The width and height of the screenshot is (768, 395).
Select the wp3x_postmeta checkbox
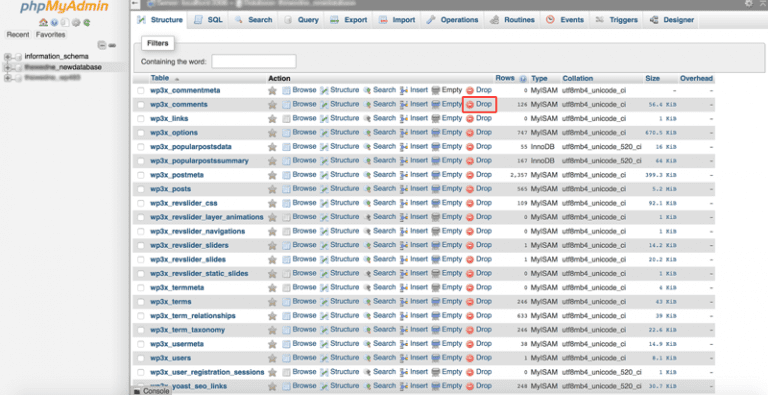(141, 175)
